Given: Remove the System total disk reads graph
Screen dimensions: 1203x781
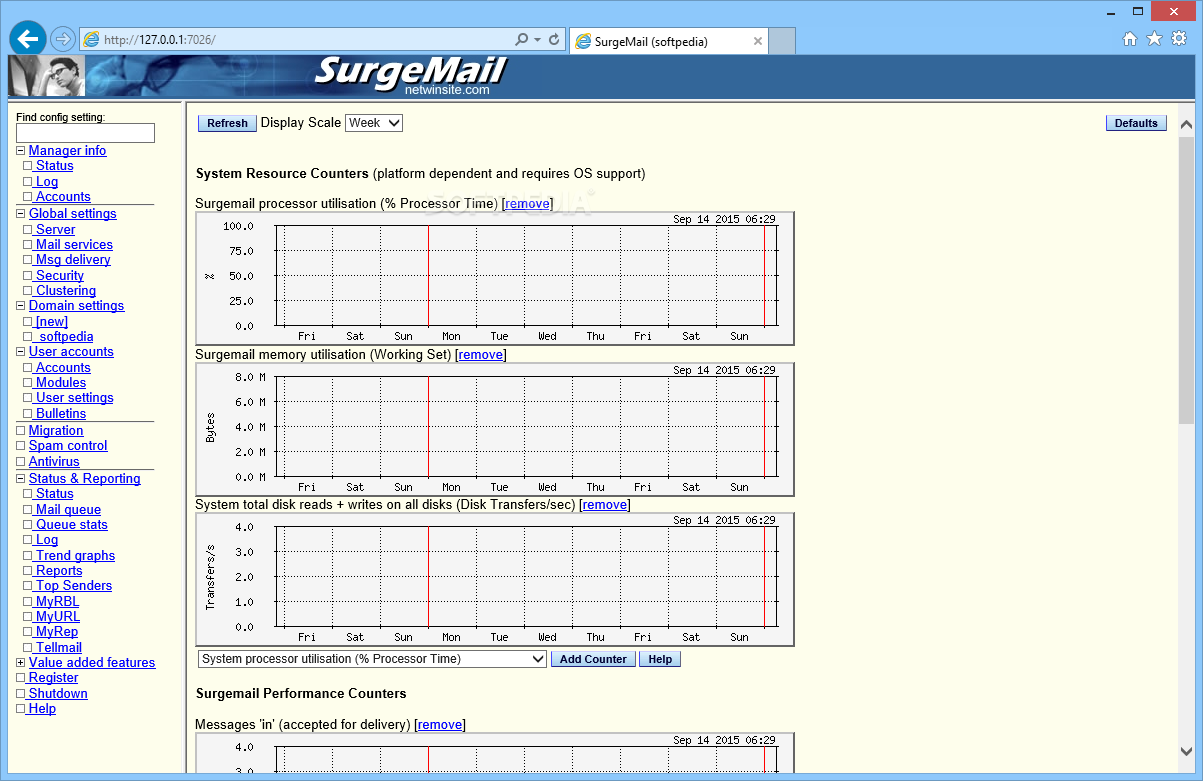Looking at the screenshot, I should [x=605, y=505].
